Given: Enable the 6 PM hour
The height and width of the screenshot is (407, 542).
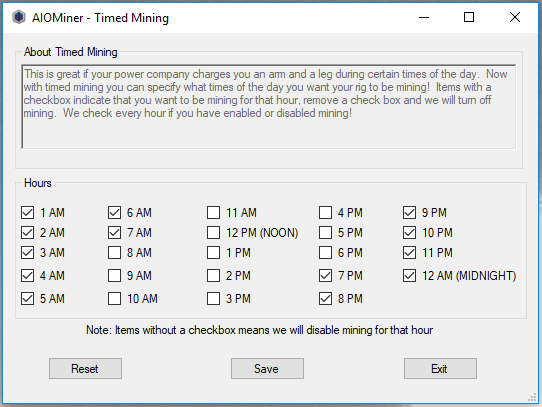Looking at the screenshot, I should click(x=325, y=253).
